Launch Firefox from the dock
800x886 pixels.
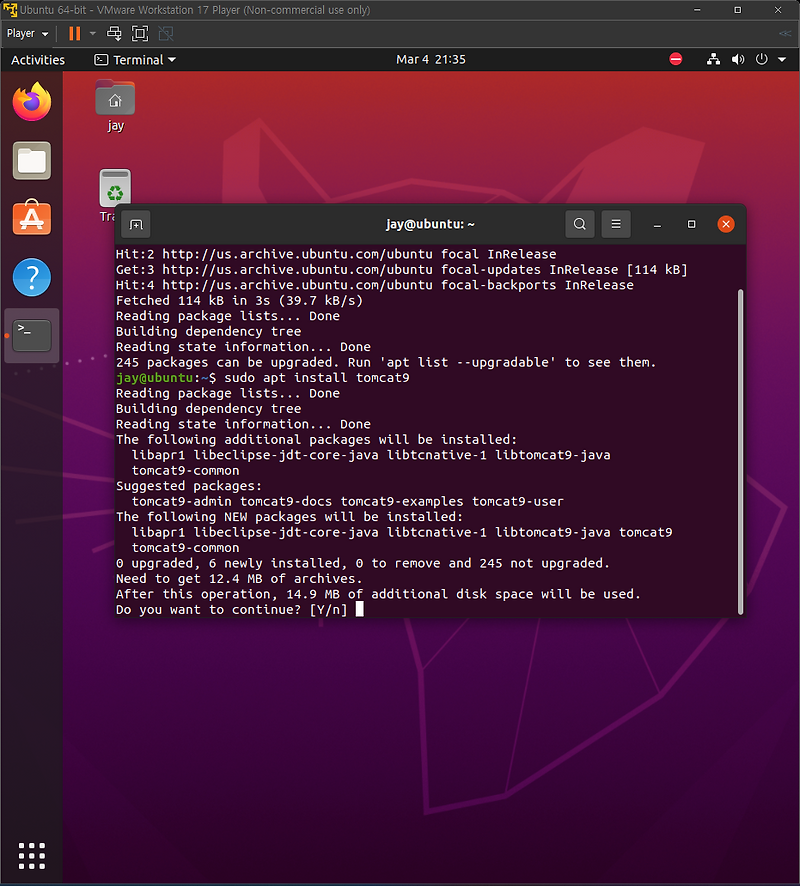click(31, 101)
